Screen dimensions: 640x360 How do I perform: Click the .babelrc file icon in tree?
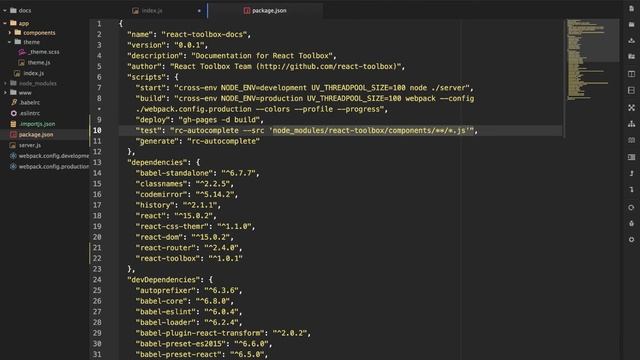click(x=13, y=102)
